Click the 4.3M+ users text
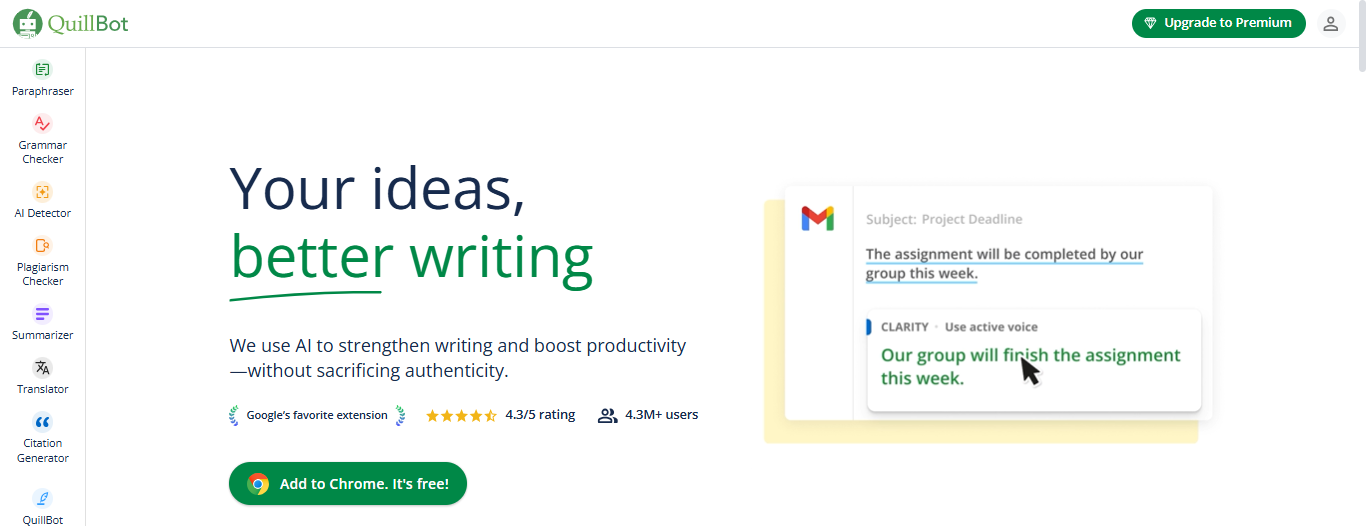1366x526 pixels. click(x=661, y=415)
